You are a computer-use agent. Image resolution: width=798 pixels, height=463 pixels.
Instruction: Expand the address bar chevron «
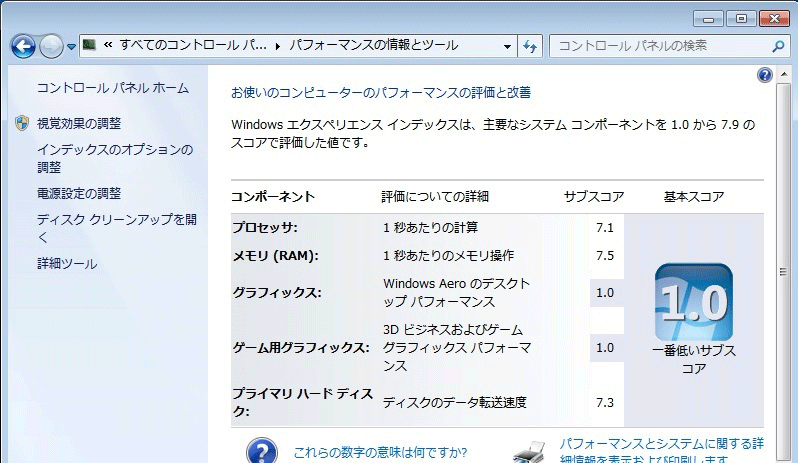point(108,45)
